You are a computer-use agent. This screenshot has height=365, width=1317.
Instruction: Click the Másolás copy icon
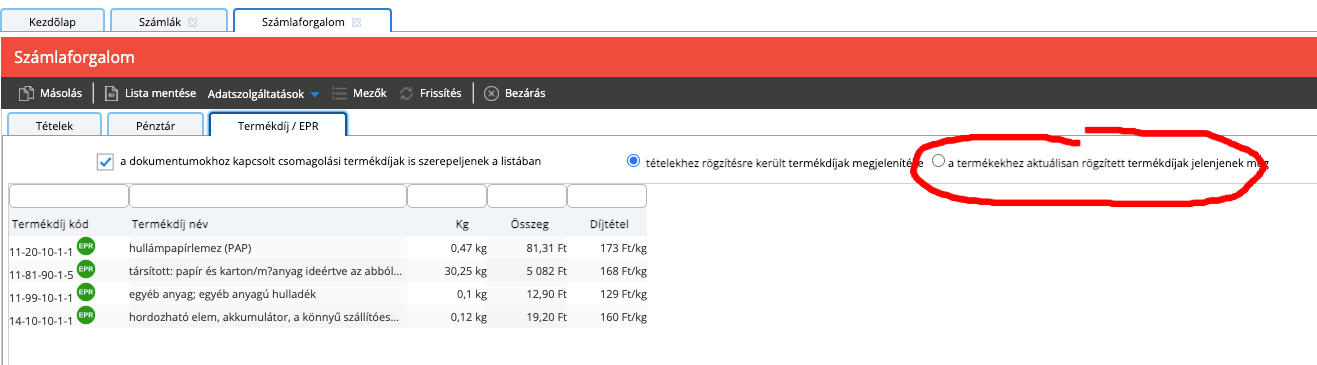coord(26,93)
